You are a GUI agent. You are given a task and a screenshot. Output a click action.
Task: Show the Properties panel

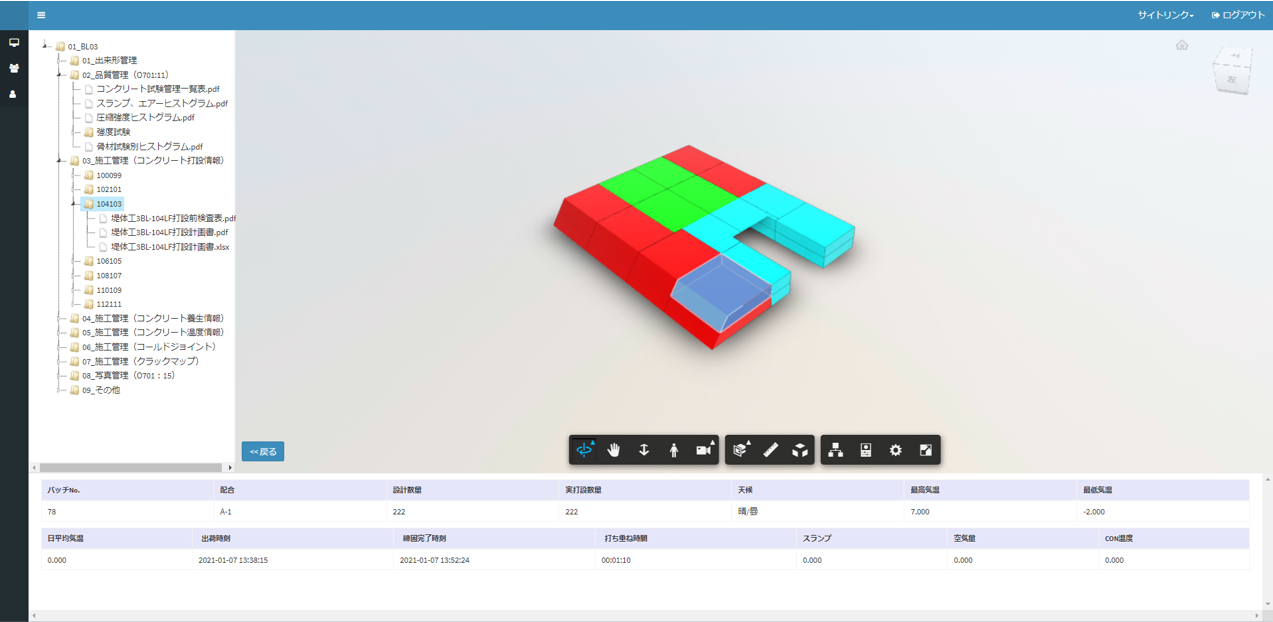[x=866, y=450]
